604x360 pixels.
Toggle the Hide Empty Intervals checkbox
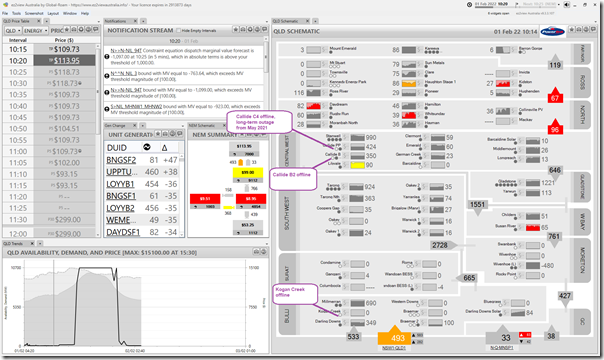[178, 30]
